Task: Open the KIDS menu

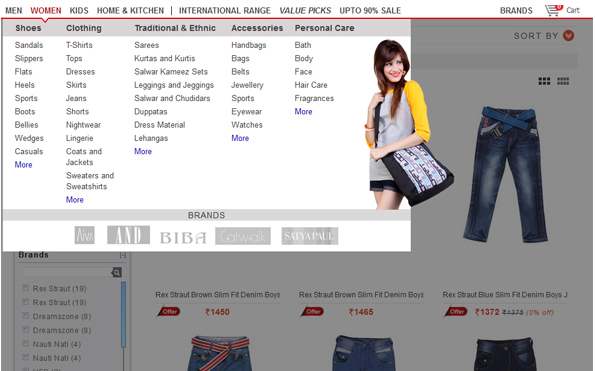Action: [x=79, y=11]
